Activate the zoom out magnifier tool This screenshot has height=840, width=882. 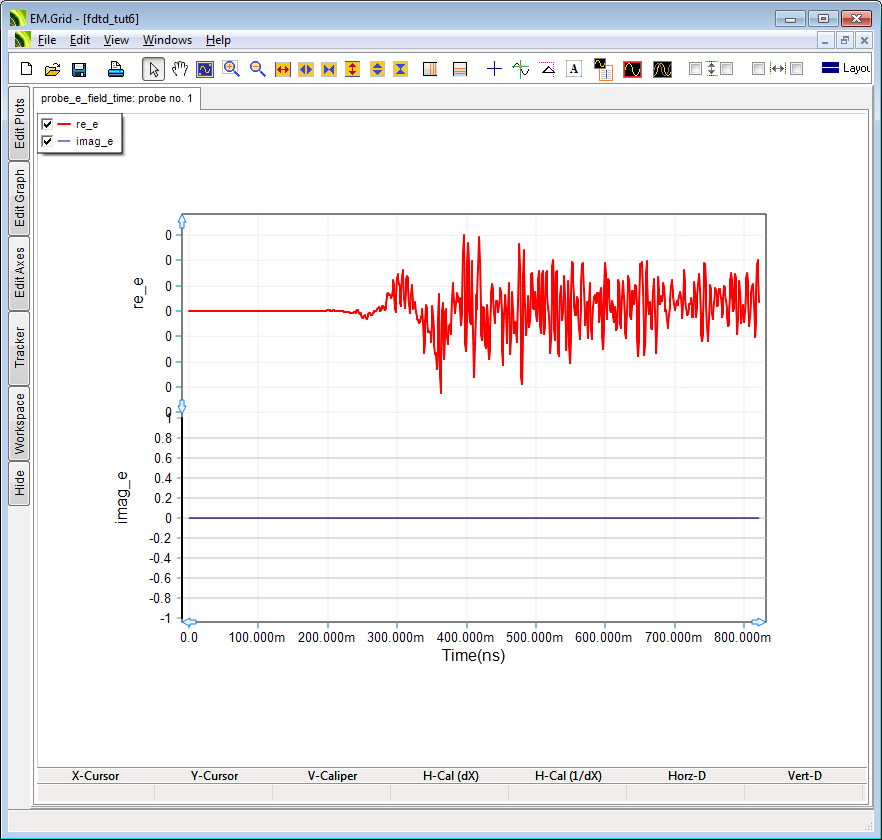[257, 69]
